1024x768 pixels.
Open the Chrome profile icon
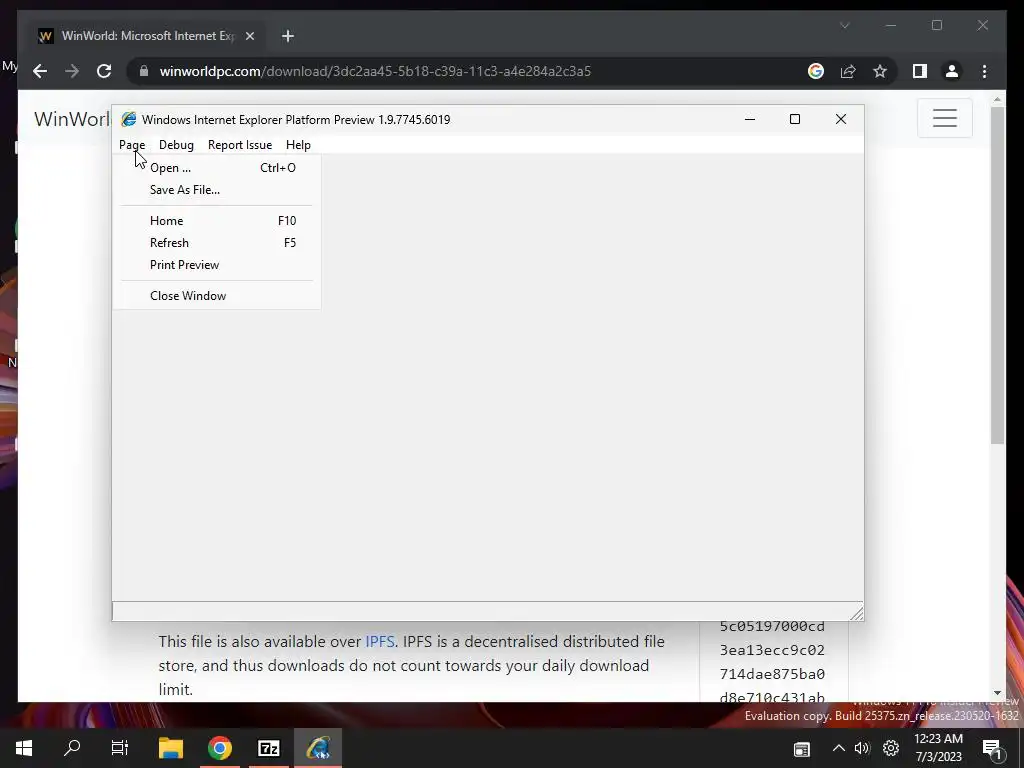(952, 71)
